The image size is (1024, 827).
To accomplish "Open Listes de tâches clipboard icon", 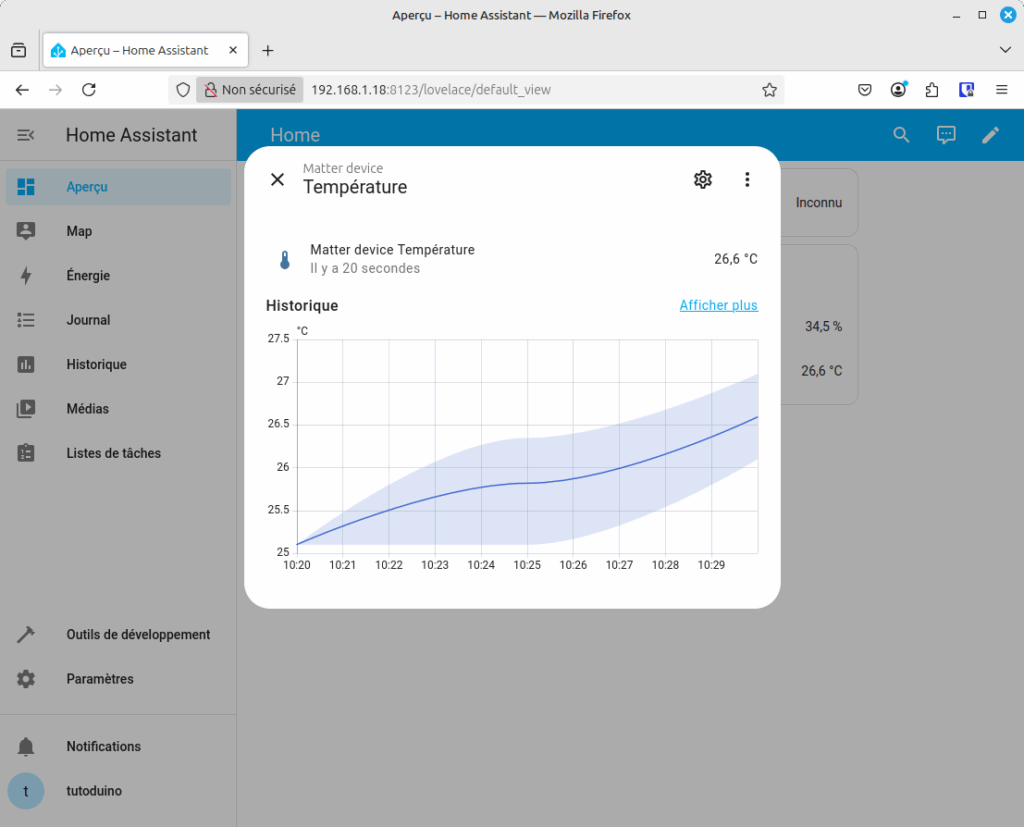I will coord(25,453).
